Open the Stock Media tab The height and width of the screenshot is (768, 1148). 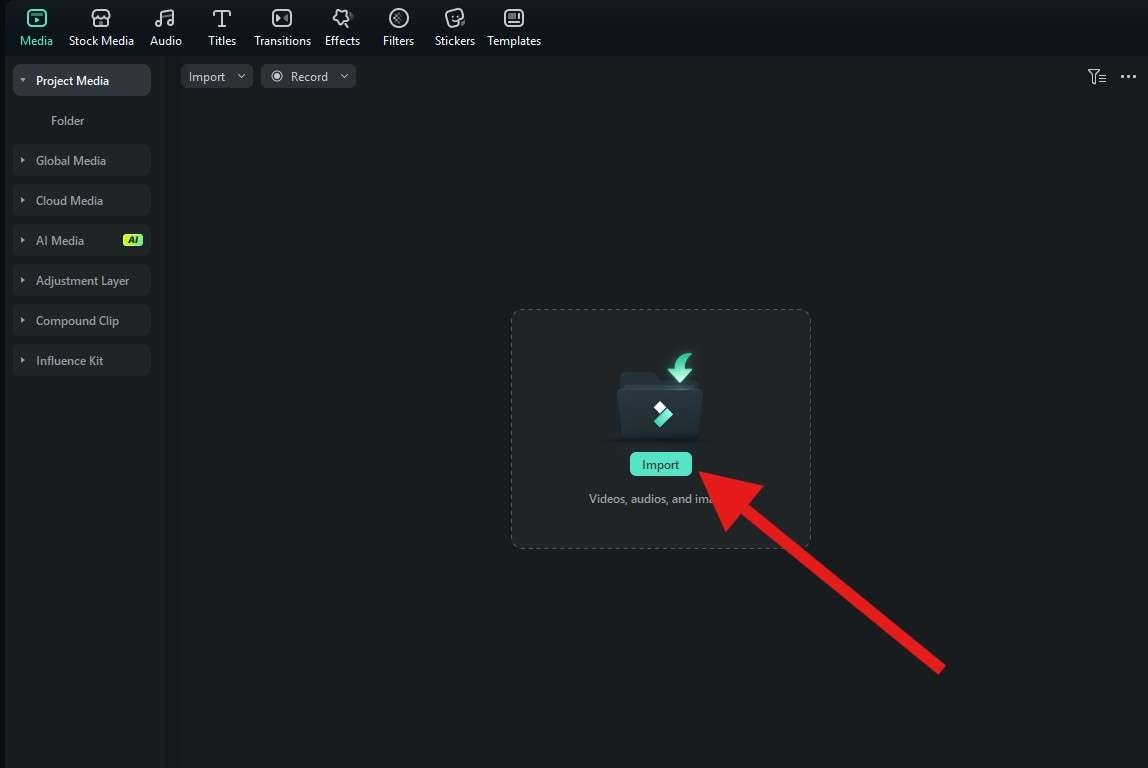pyautogui.click(x=101, y=28)
